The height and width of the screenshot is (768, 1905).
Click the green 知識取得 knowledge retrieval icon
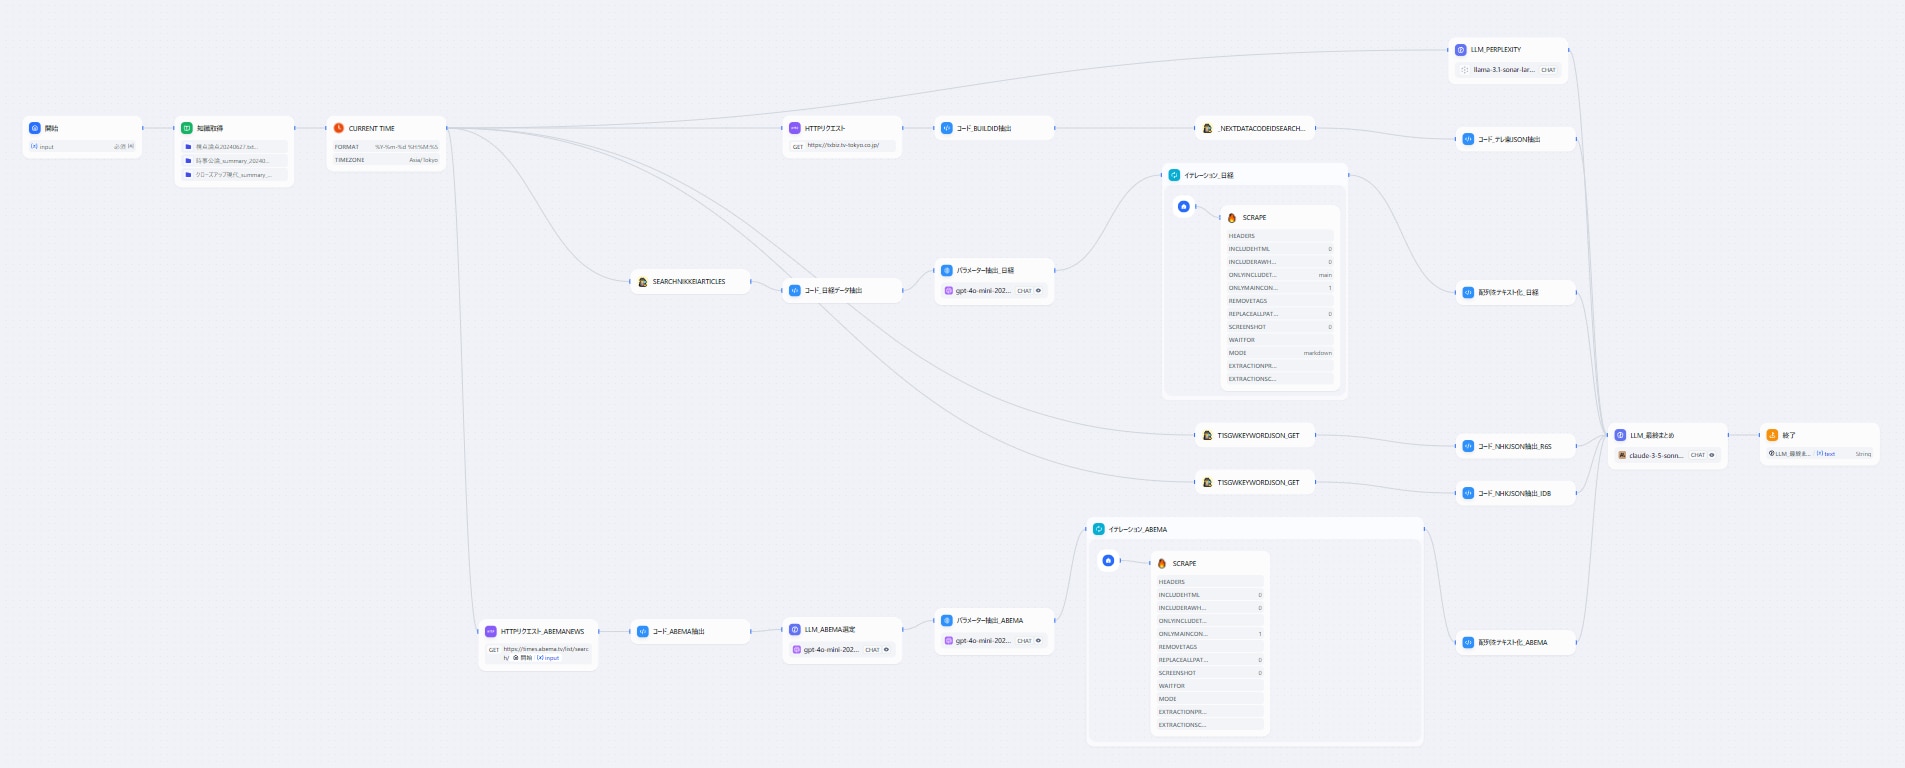tap(187, 128)
